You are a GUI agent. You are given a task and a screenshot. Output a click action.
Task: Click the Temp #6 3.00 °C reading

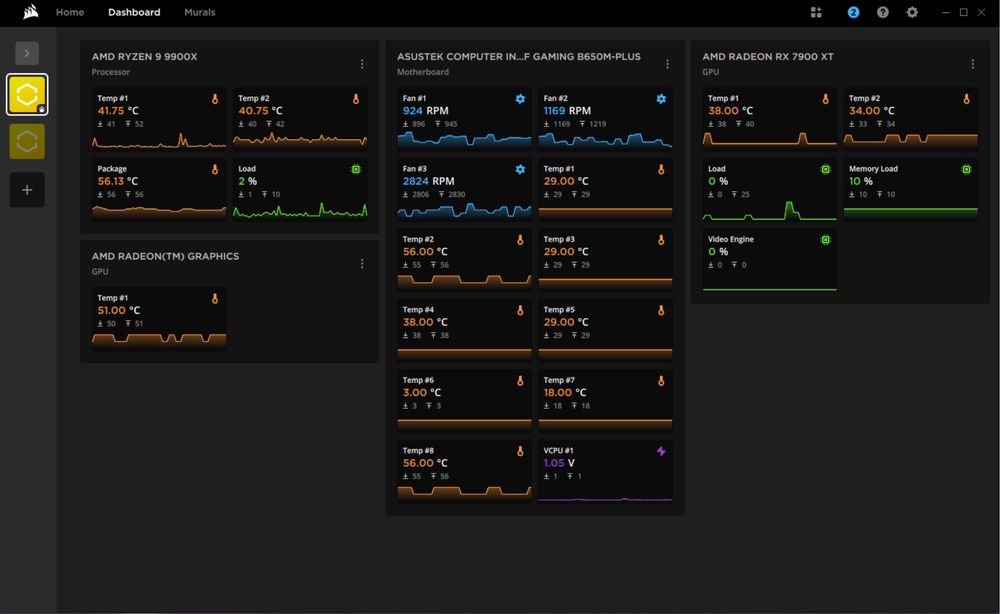click(422, 393)
